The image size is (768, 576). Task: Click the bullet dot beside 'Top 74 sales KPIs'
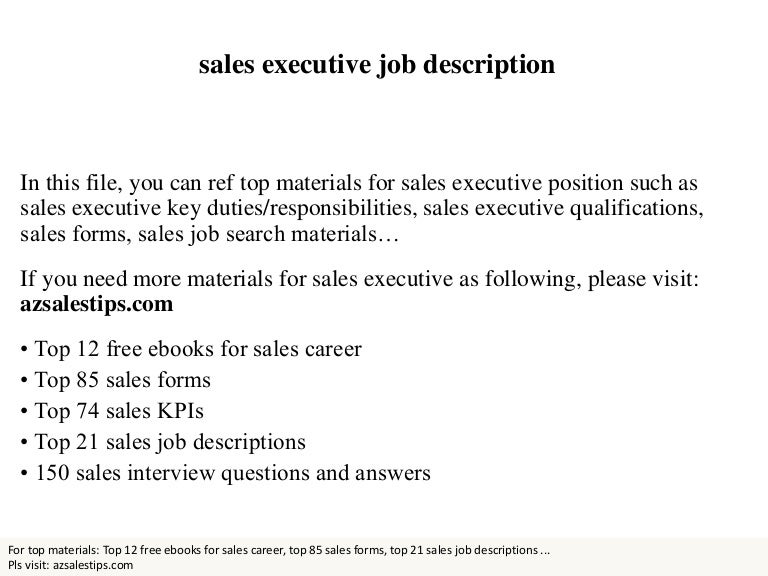(24, 411)
